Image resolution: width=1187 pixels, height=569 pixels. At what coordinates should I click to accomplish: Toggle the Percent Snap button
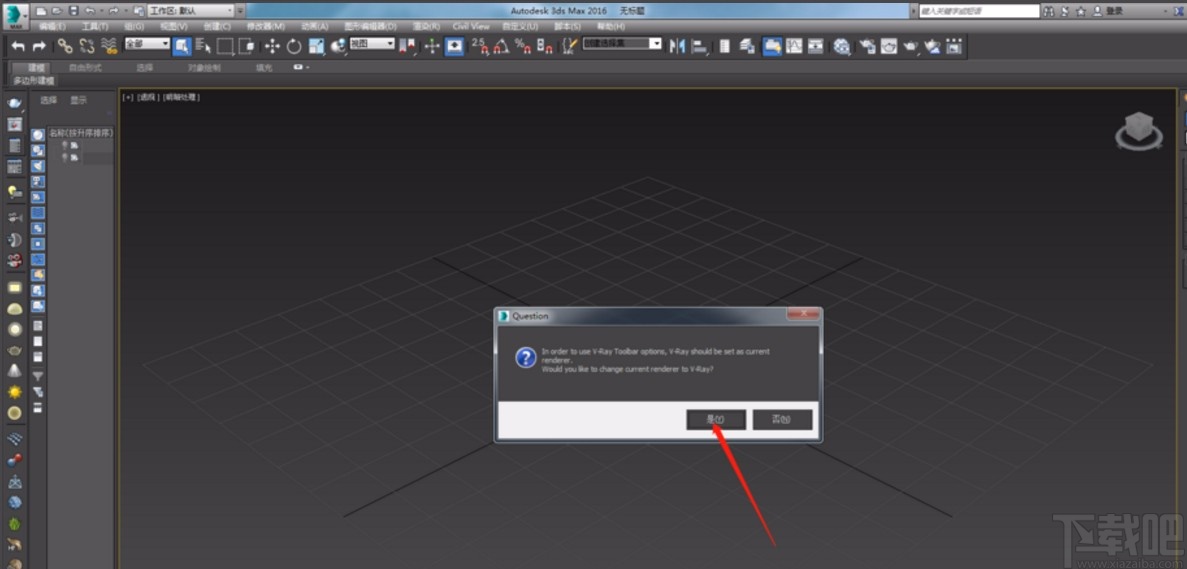pyautogui.click(x=523, y=46)
